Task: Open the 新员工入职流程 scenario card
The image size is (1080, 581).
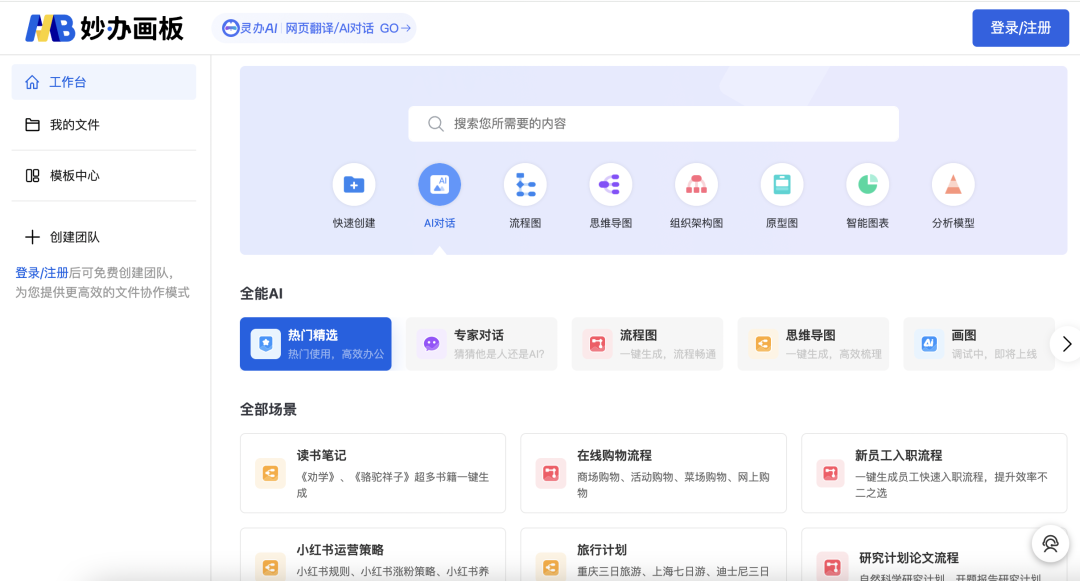Action: pyautogui.click(x=934, y=473)
